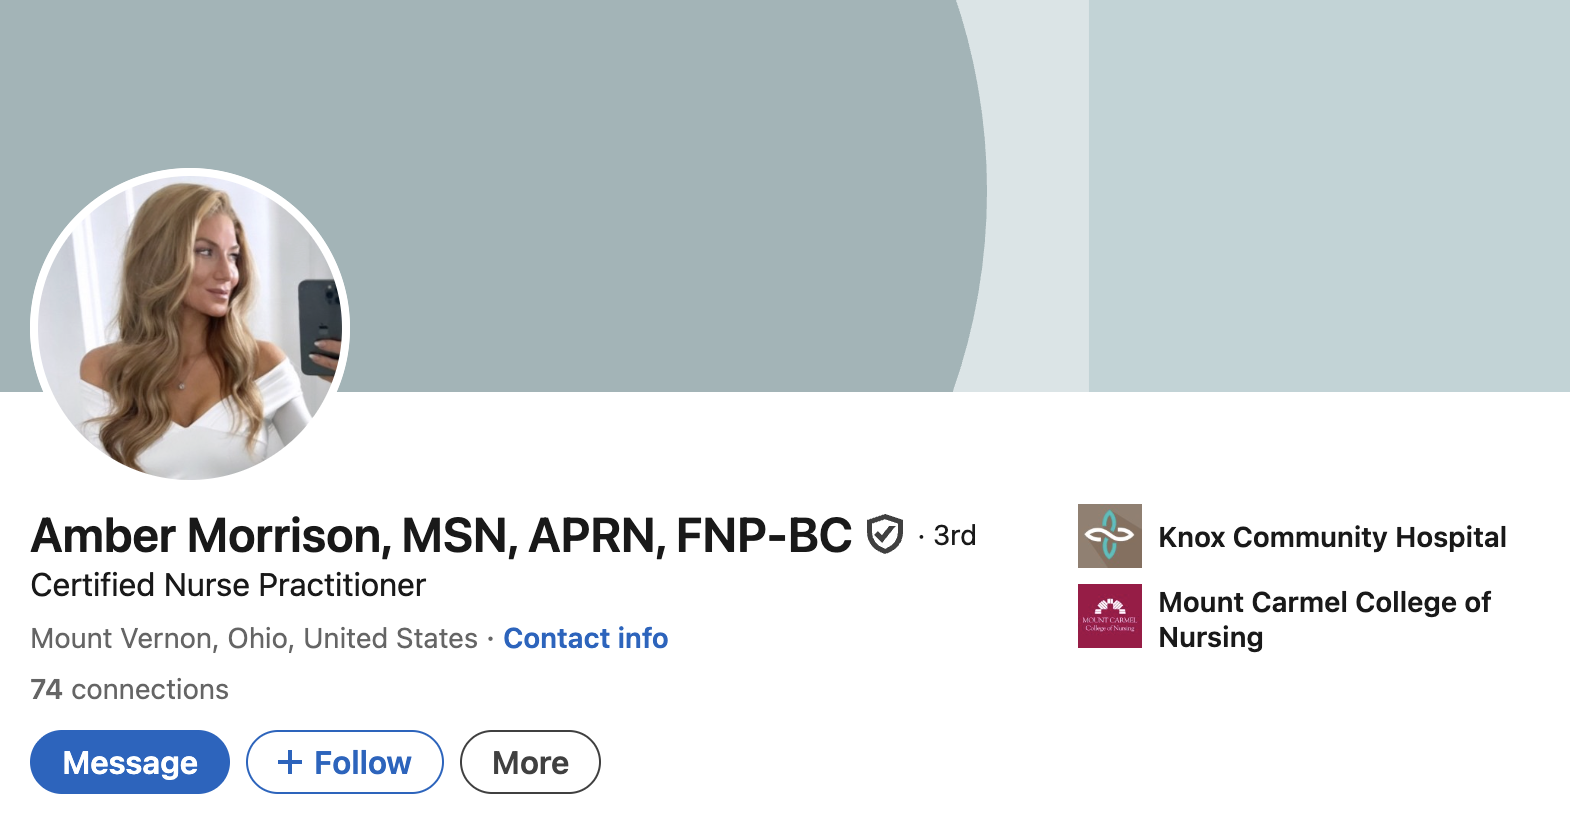The width and height of the screenshot is (1570, 830).
Task: Follow Amber Morrison
Action: [345, 763]
